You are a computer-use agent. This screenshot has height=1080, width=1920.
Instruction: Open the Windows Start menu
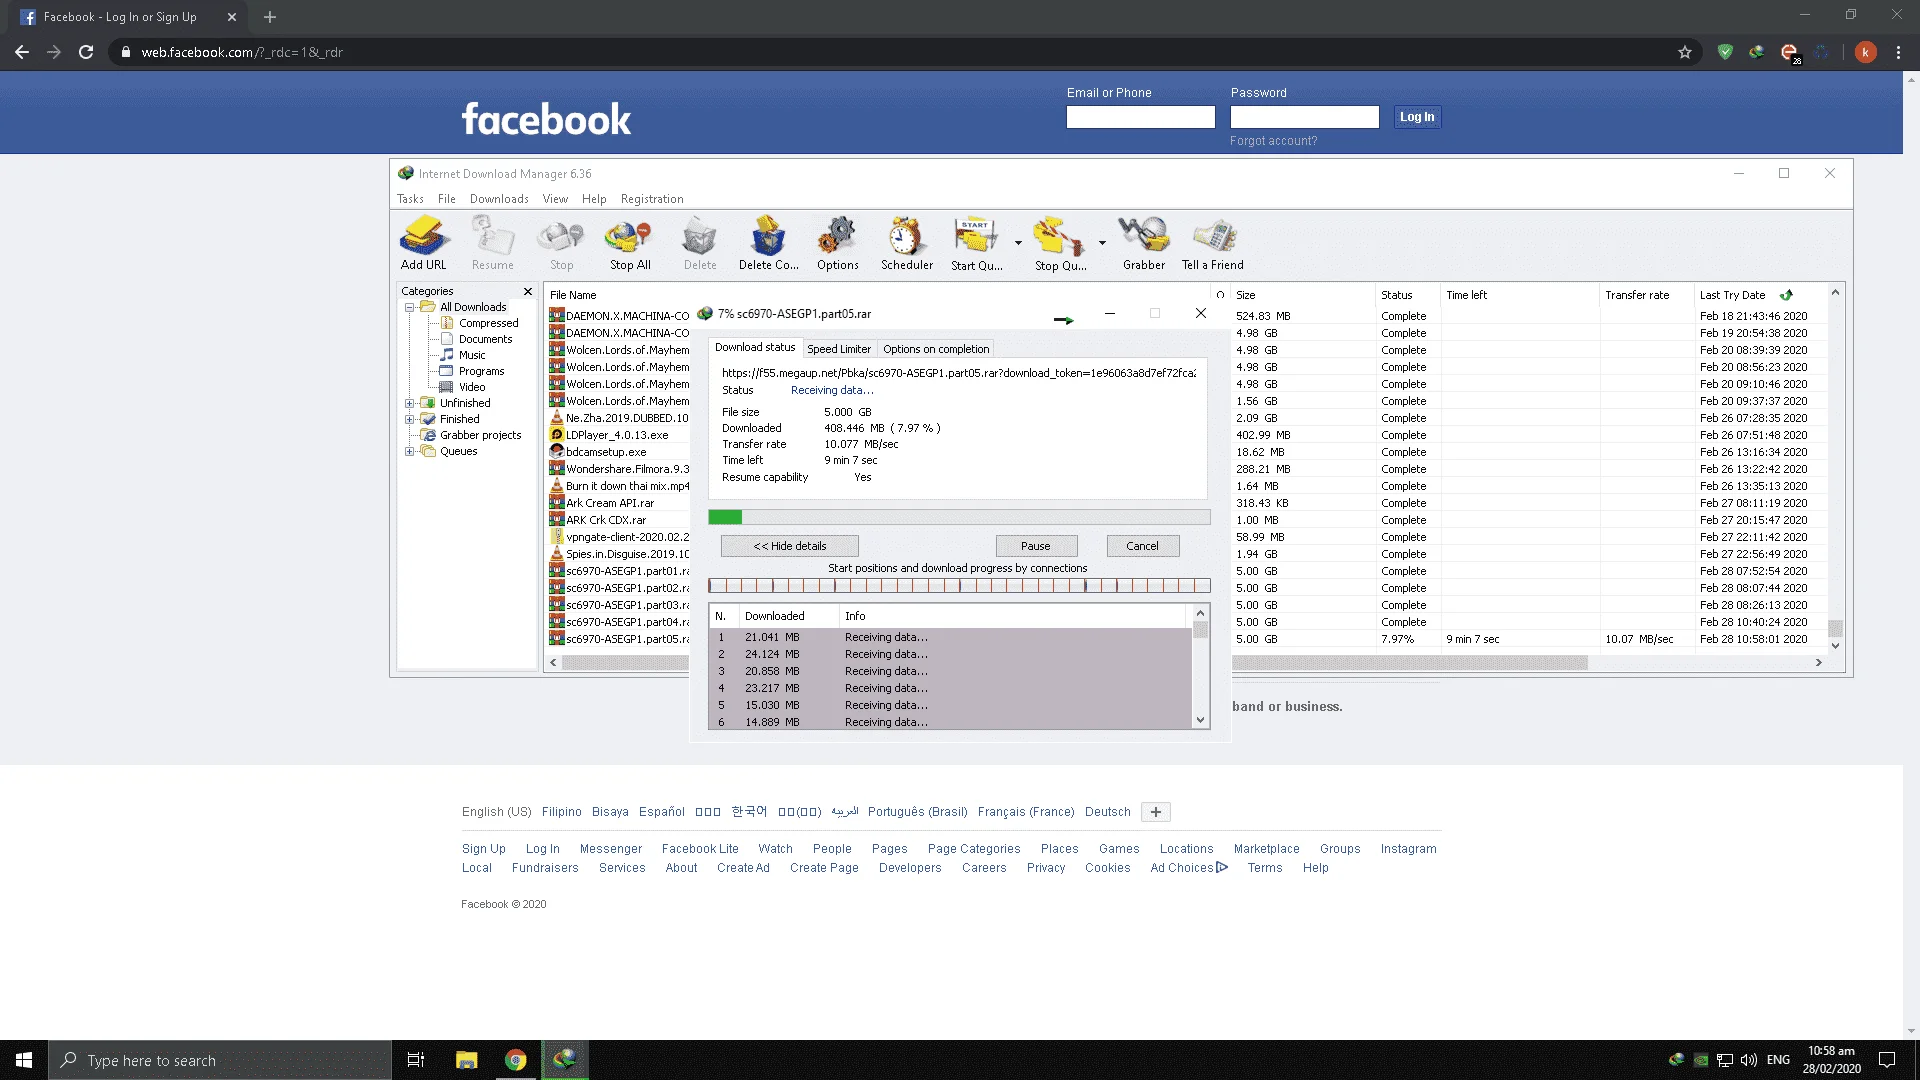pos(24,1060)
